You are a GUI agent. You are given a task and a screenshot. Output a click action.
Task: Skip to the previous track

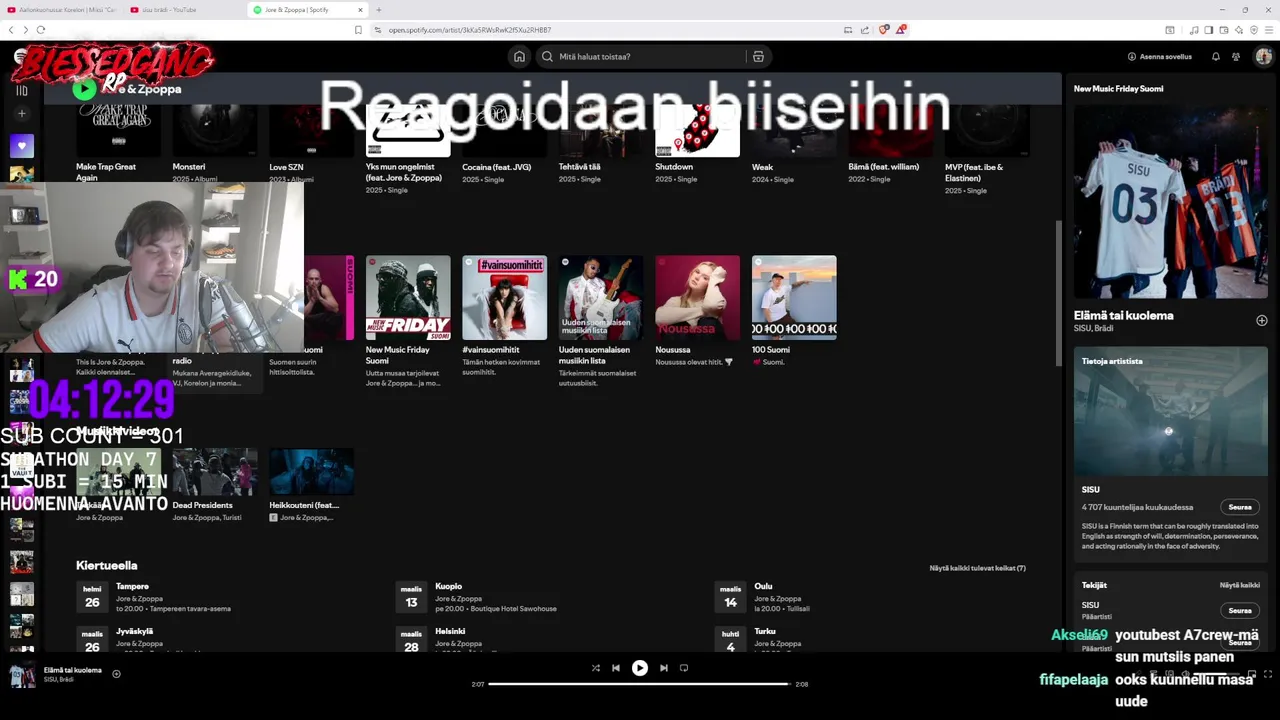(x=616, y=668)
